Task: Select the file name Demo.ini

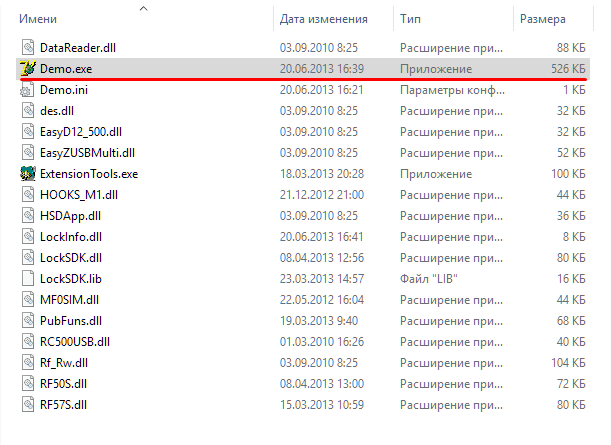Action: 64,90
